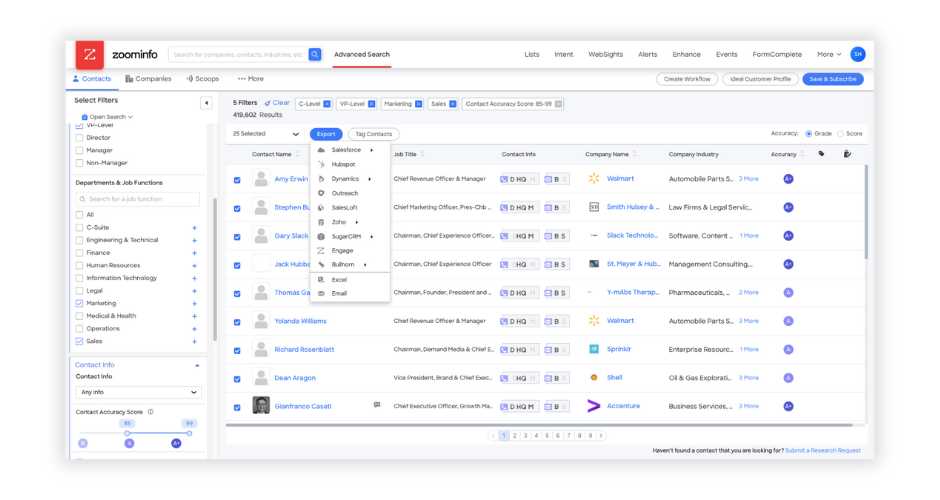Switch to the Companies tab
This screenshot has height=500, width=940.
pos(148,79)
